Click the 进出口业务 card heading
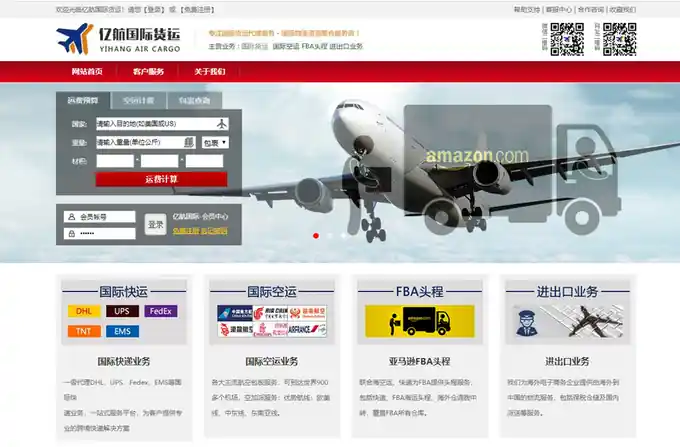 point(567,291)
